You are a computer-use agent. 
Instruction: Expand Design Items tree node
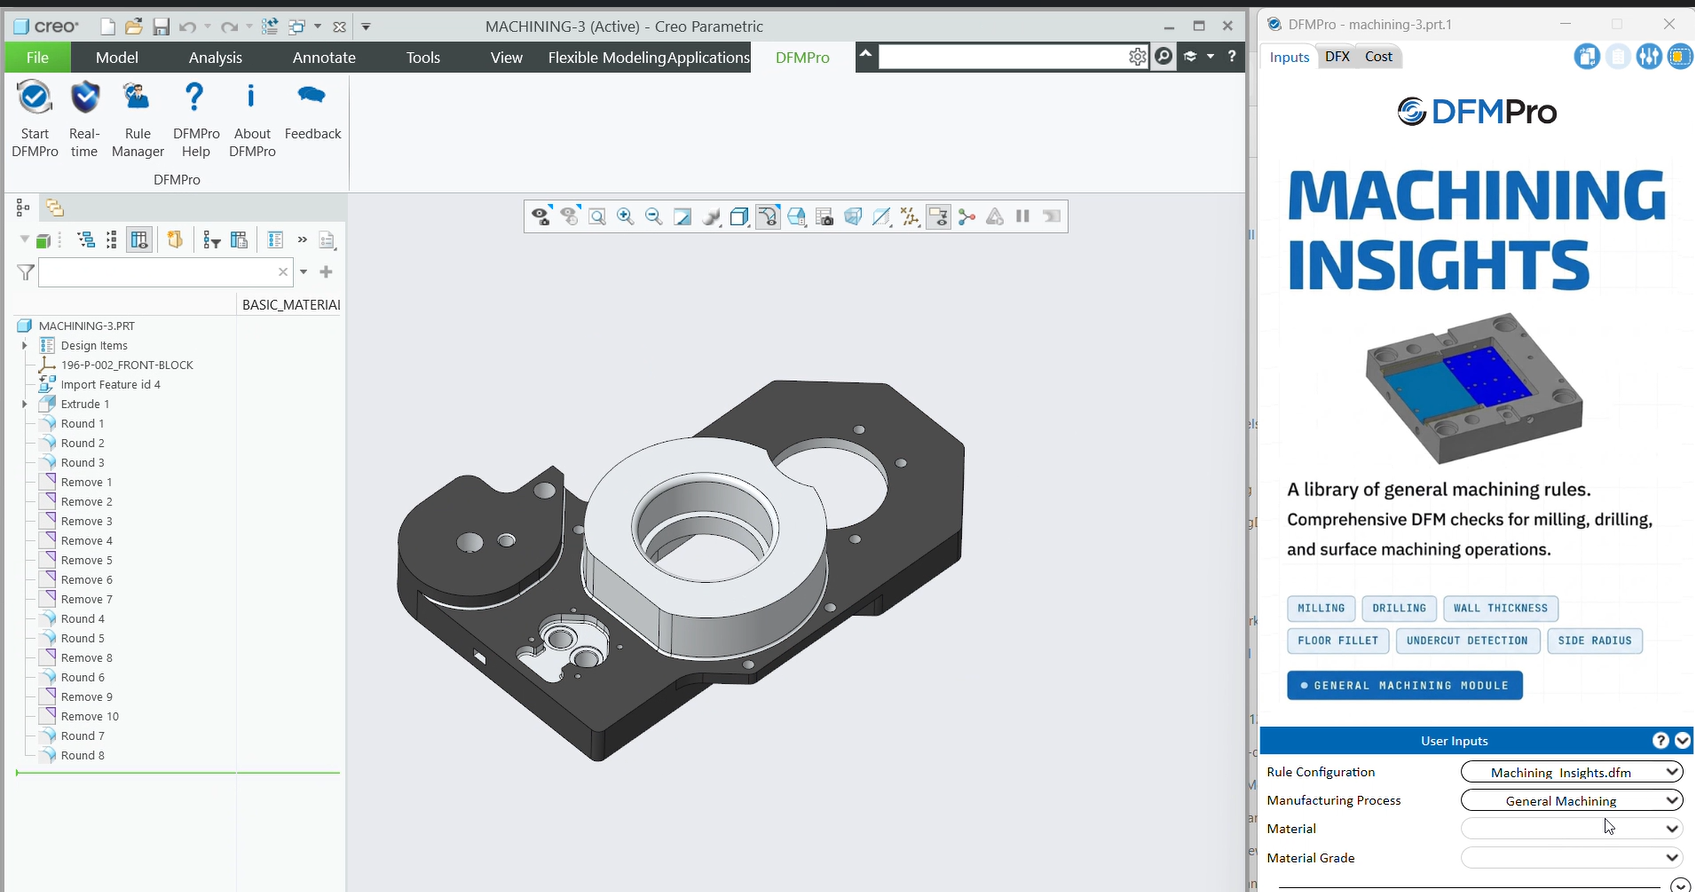tap(25, 346)
